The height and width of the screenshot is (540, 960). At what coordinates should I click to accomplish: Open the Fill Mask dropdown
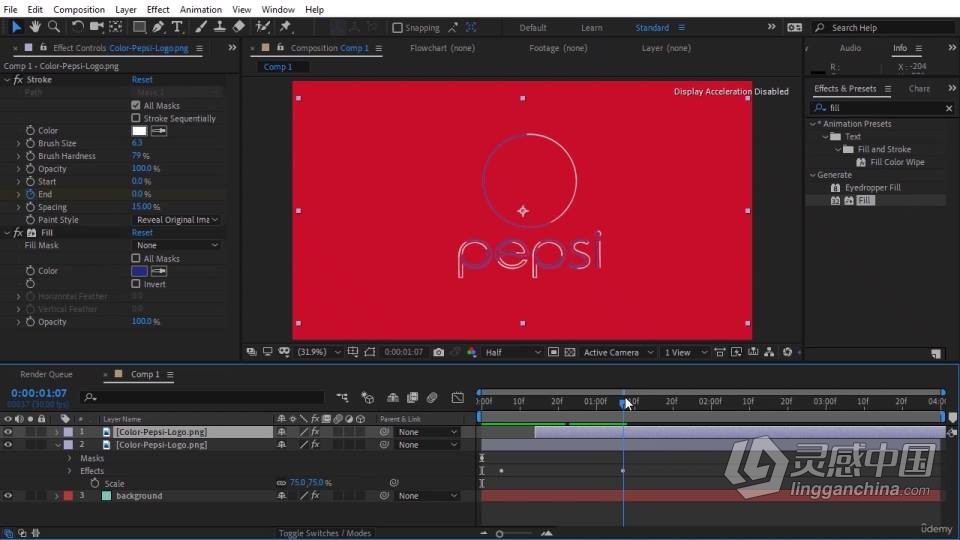coord(177,246)
